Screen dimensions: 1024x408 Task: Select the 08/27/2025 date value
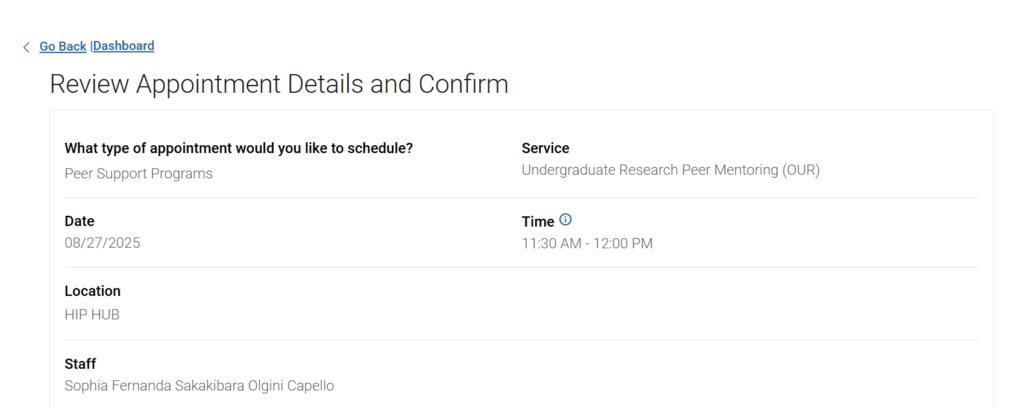tap(102, 243)
